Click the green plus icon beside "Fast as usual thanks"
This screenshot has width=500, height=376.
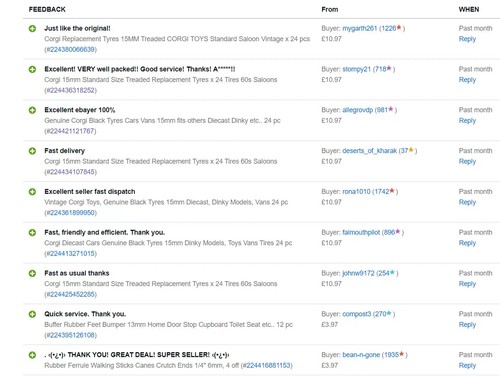[32, 273]
